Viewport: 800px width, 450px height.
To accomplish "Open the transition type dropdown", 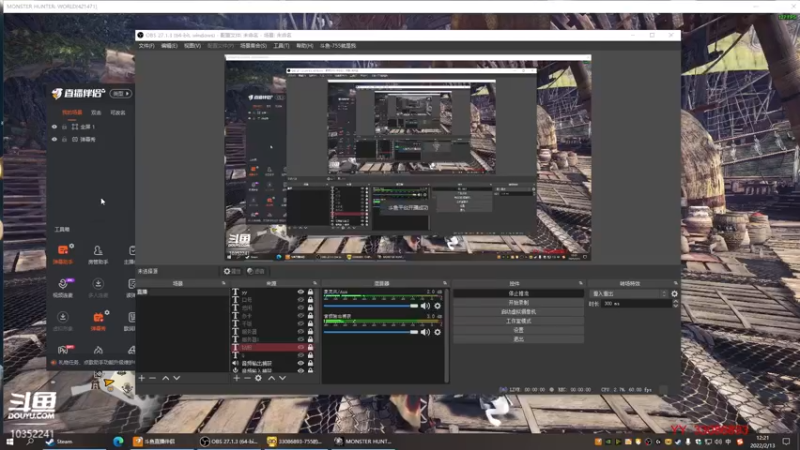I will pos(629,294).
